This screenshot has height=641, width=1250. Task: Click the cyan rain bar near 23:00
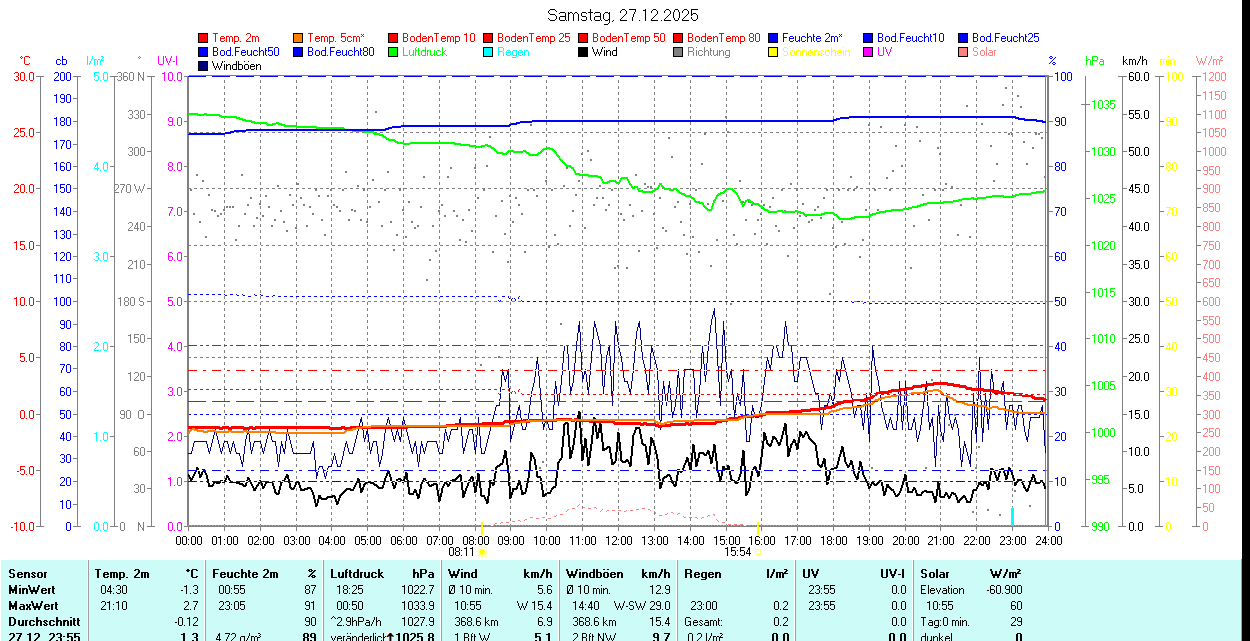(1012, 515)
